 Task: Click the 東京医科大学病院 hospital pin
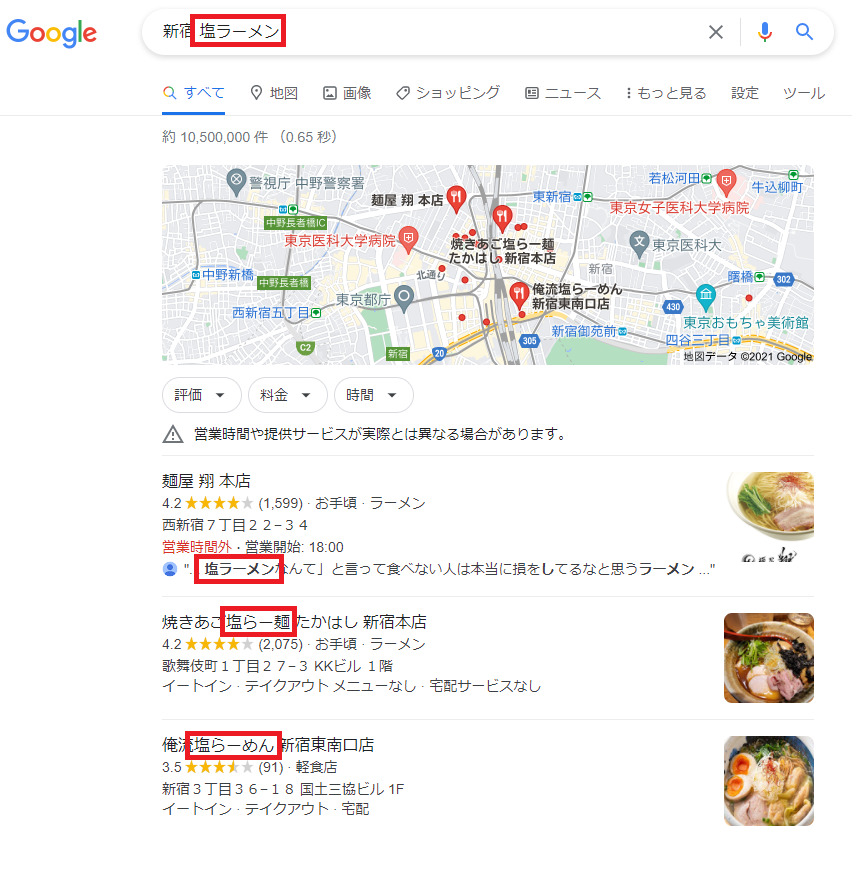pyautogui.click(x=409, y=240)
